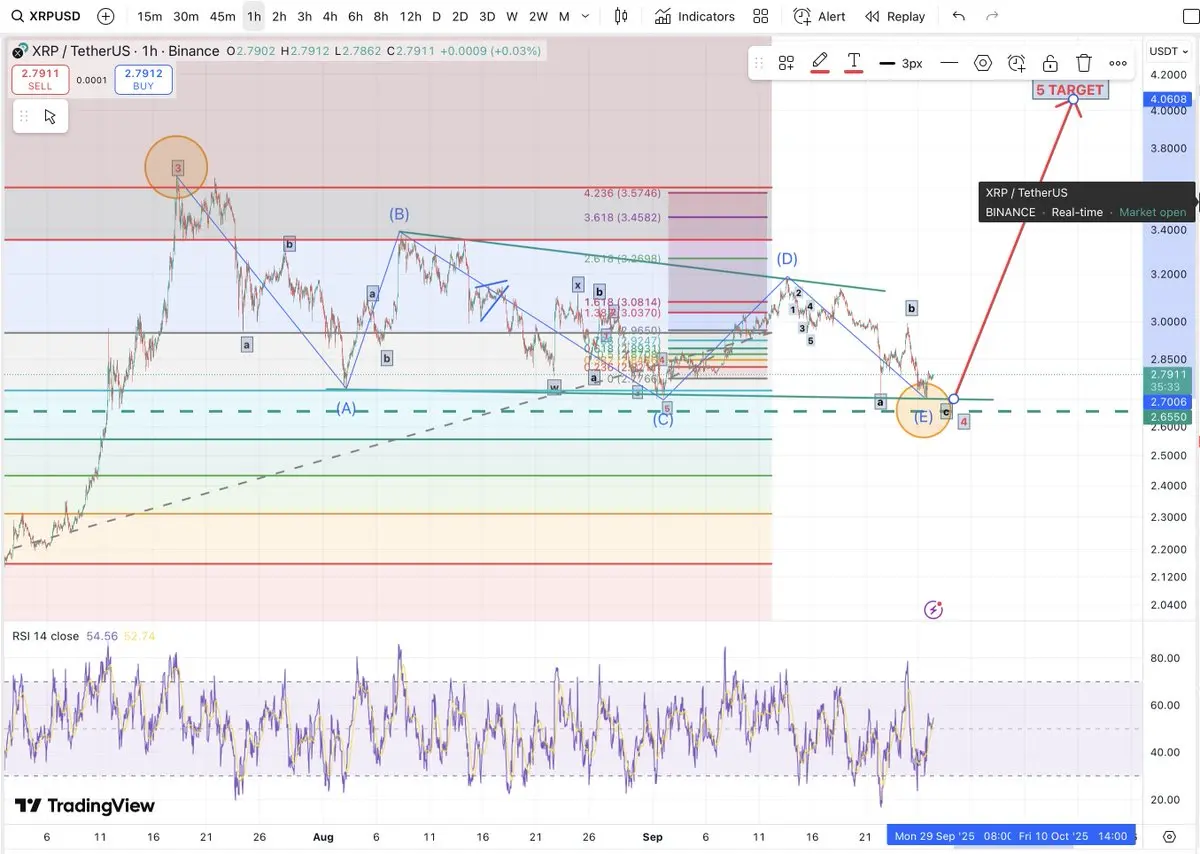
Task: Switch chart to 6h timeframe
Action: click(355, 16)
